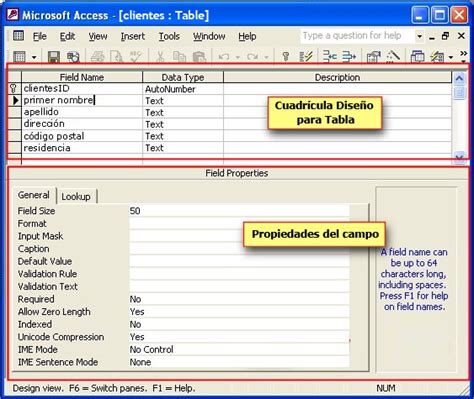Click the IME Mode value No Control
This screenshot has height=399, width=474.
pyautogui.click(x=239, y=349)
